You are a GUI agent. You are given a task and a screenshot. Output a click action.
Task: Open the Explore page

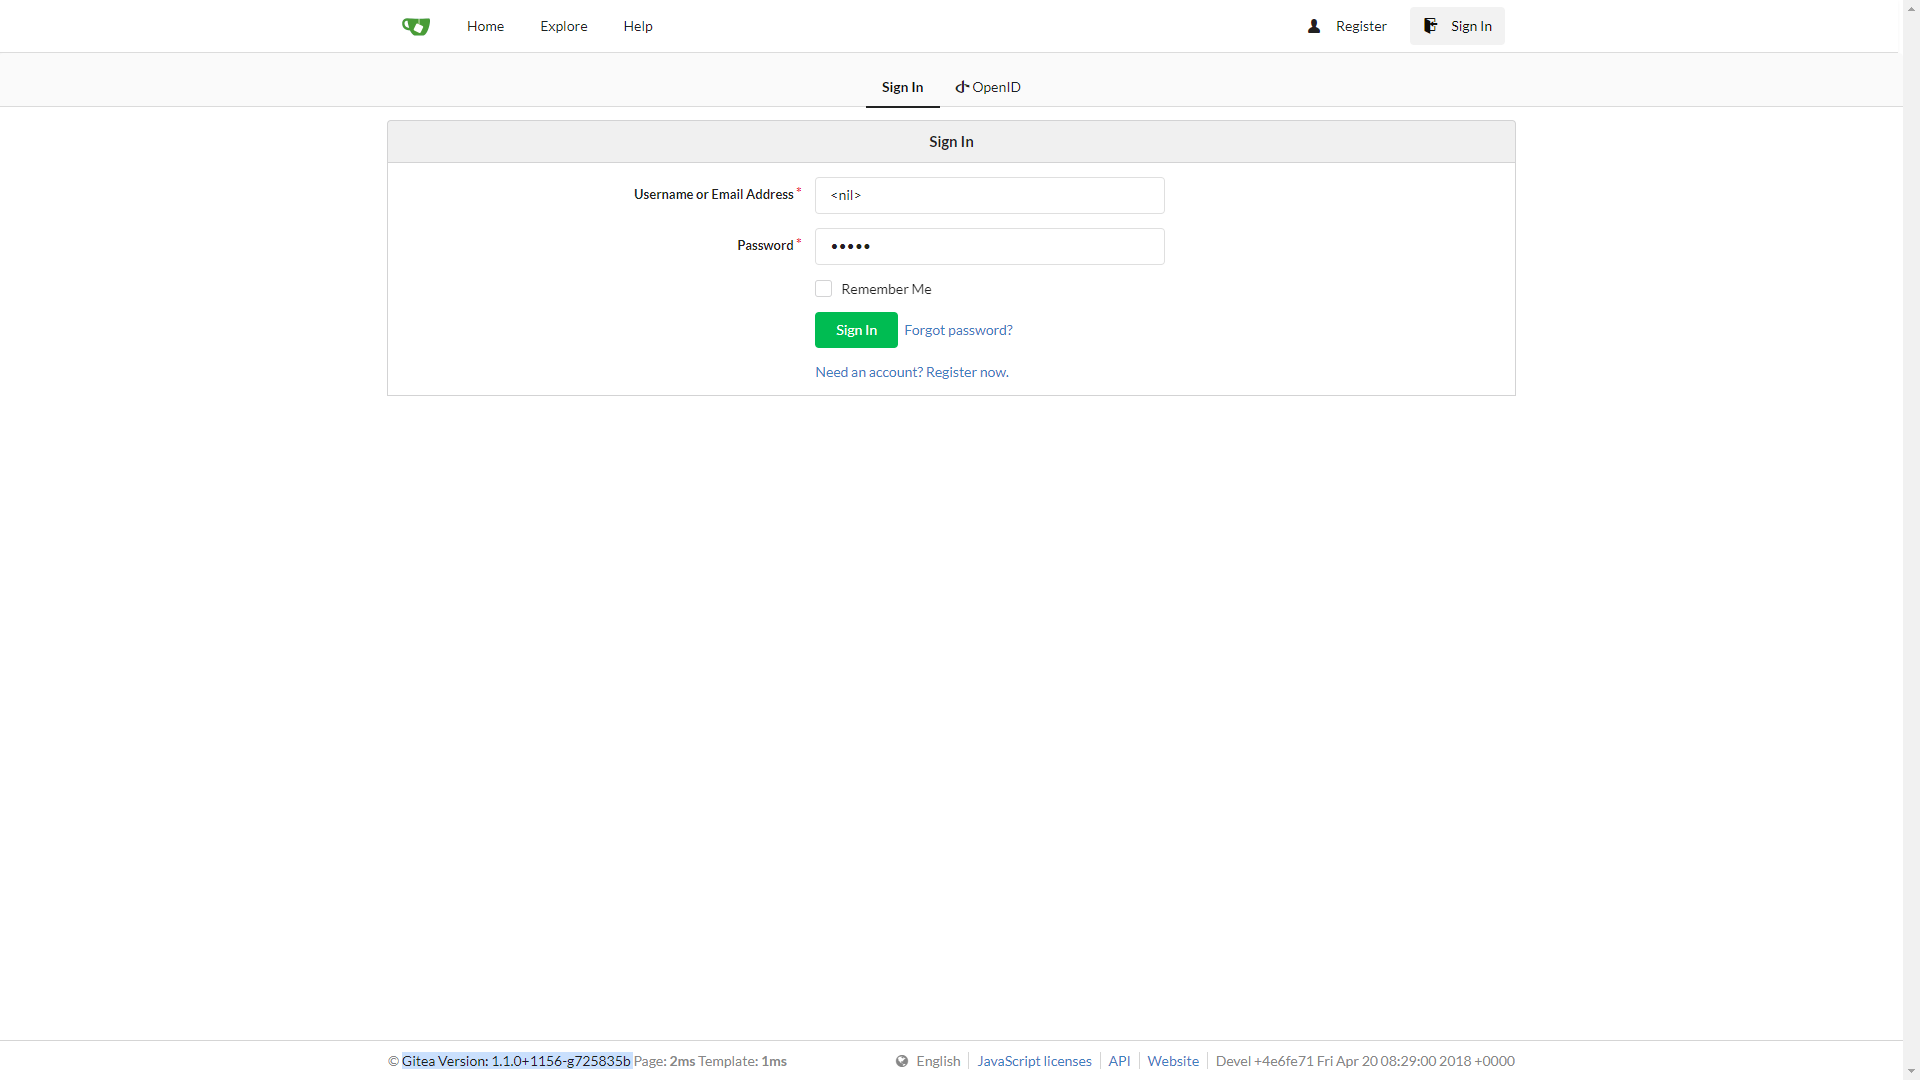click(563, 26)
